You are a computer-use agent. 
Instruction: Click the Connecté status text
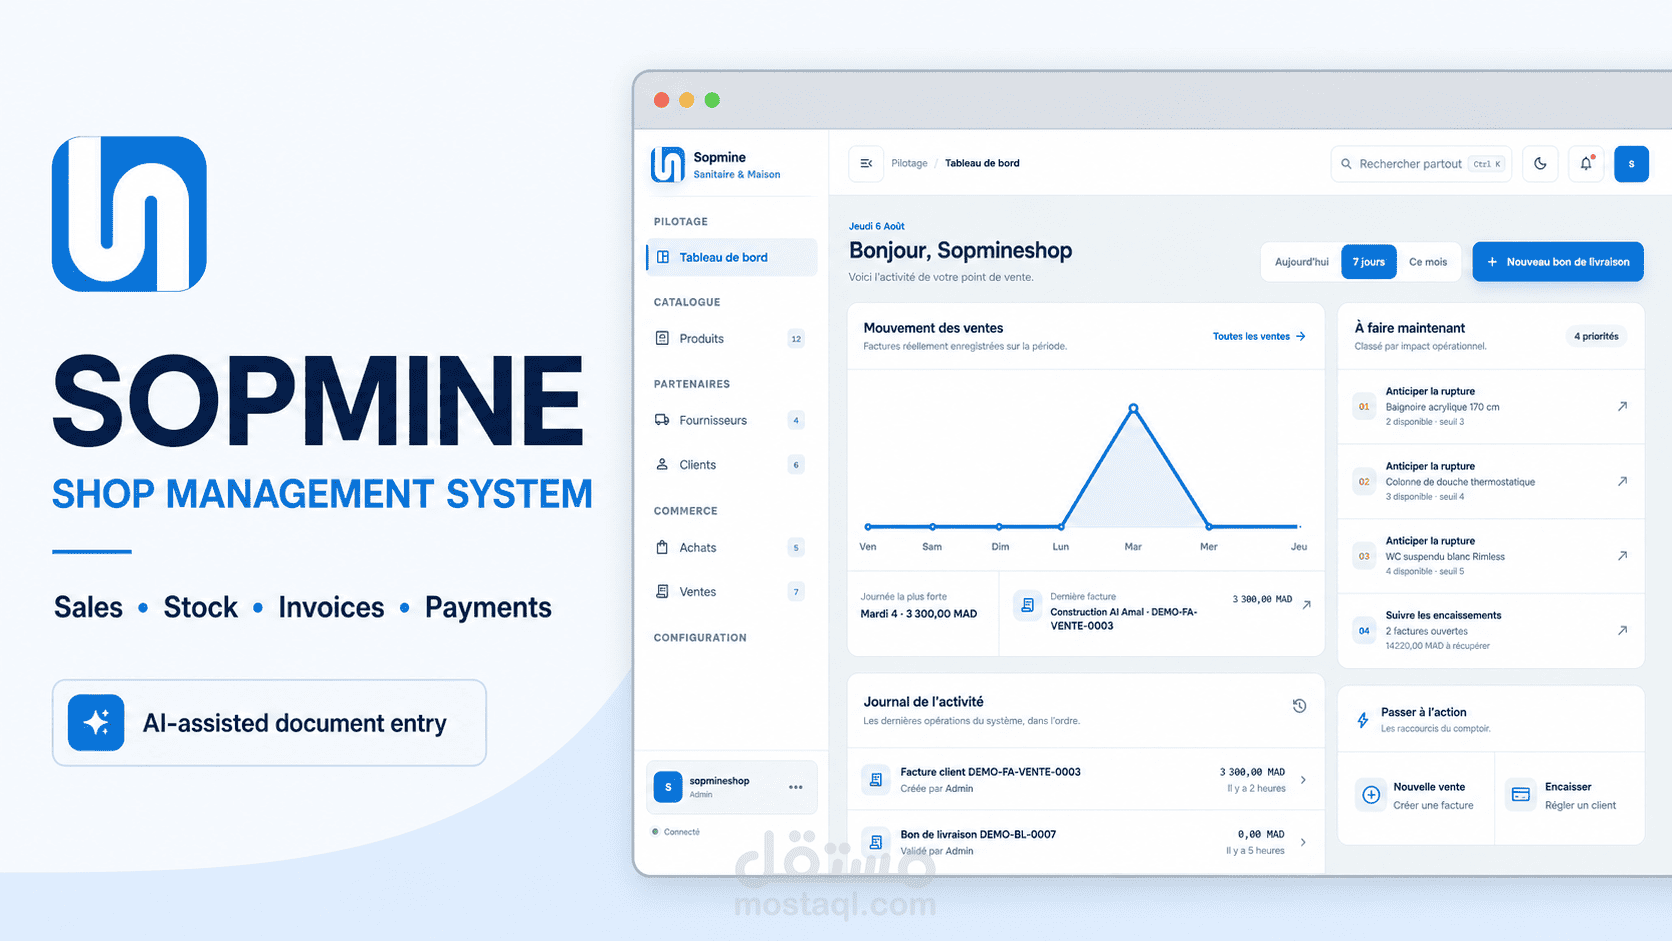(682, 832)
